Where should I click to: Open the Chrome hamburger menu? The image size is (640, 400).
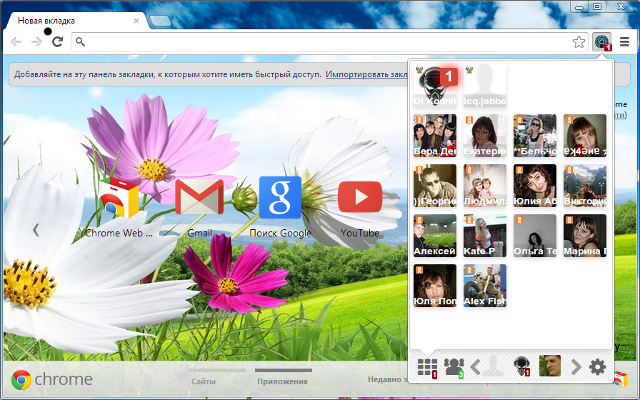point(625,42)
